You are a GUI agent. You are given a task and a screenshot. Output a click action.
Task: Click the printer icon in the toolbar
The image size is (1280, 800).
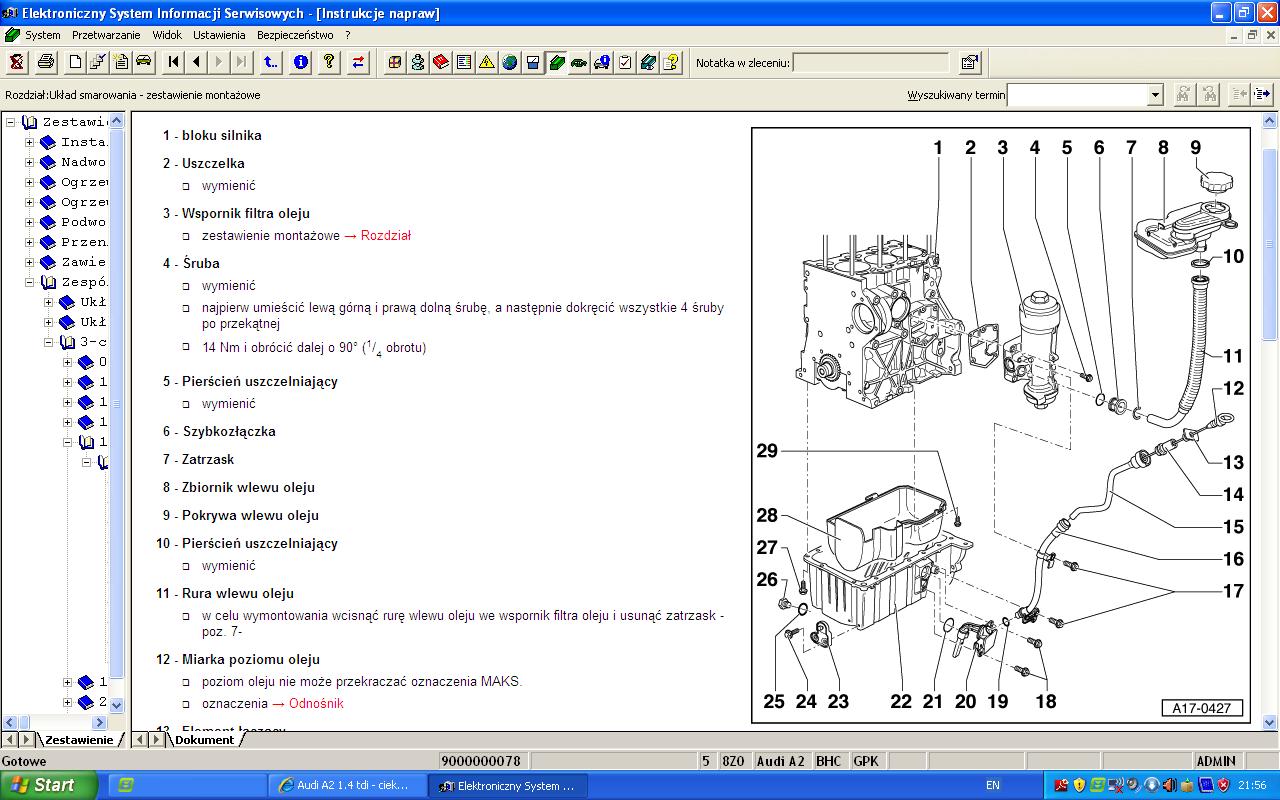point(46,62)
